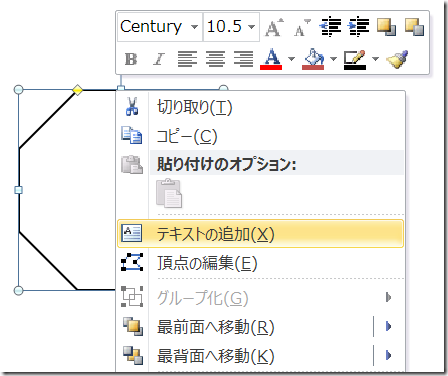The width and height of the screenshot is (448, 376).
Task: Align text left
Action: tap(187, 59)
